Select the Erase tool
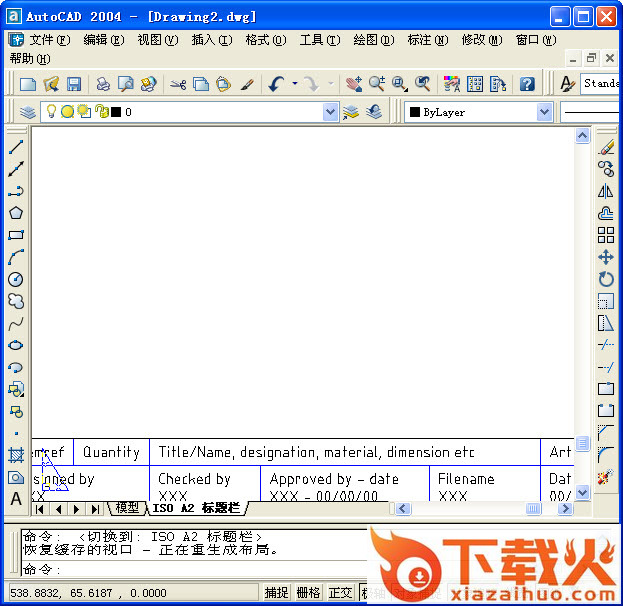 point(606,147)
